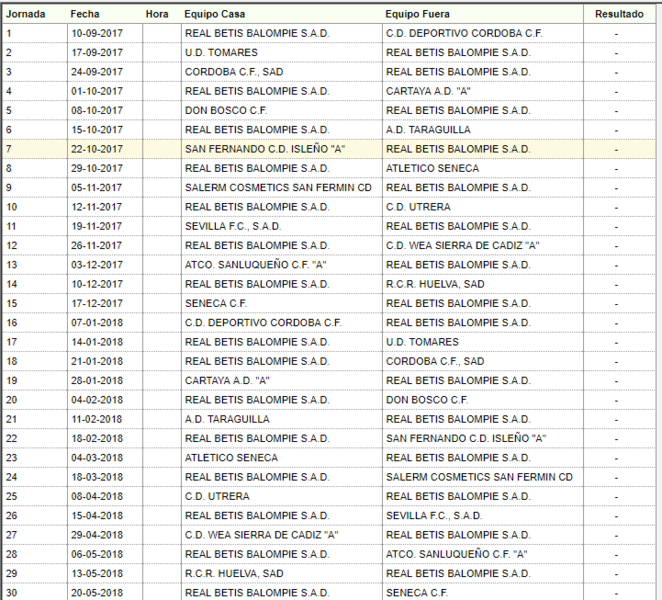Select the date 18-02-2018
Screen dimensions: 662x600
(x=97, y=438)
